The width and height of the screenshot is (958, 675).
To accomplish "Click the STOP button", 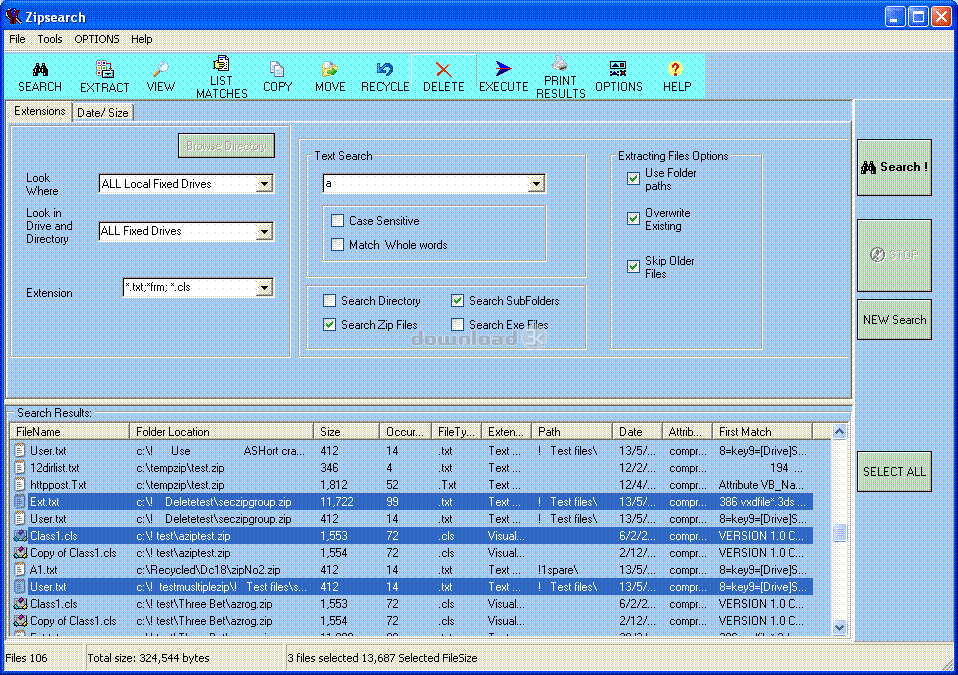I will [894, 255].
